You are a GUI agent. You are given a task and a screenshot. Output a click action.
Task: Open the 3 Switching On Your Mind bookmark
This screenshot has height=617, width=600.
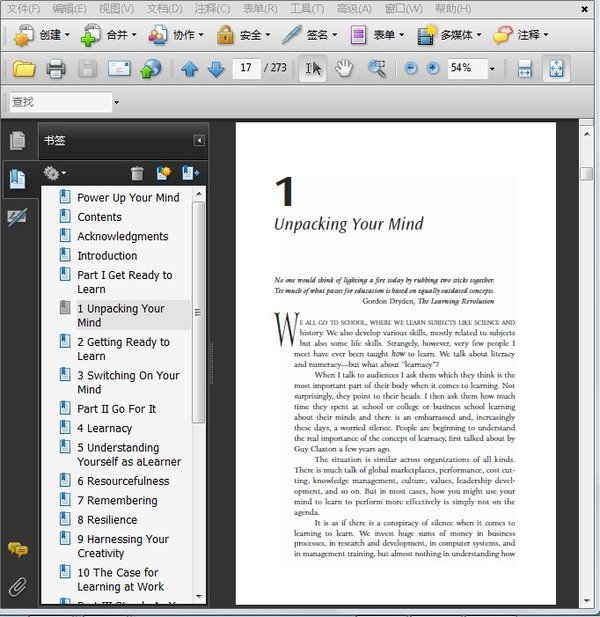pyautogui.click(x=128, y=382)
